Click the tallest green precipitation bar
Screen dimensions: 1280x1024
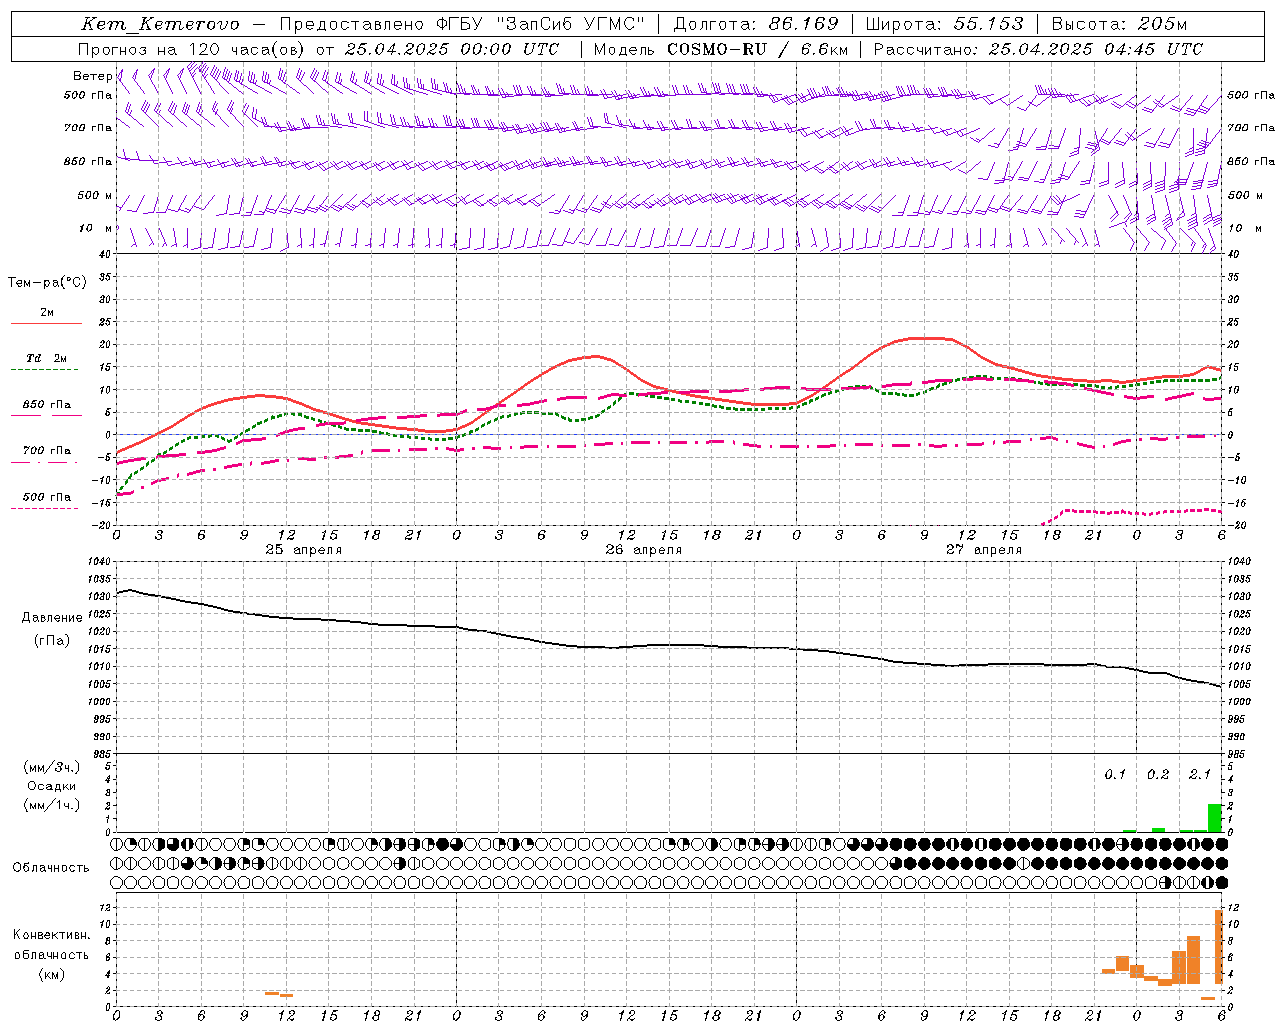[x=1215, y=818]
